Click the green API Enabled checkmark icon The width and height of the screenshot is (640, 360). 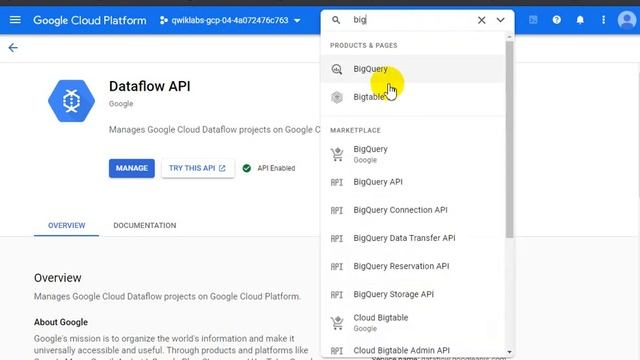[x=247, y=168]
